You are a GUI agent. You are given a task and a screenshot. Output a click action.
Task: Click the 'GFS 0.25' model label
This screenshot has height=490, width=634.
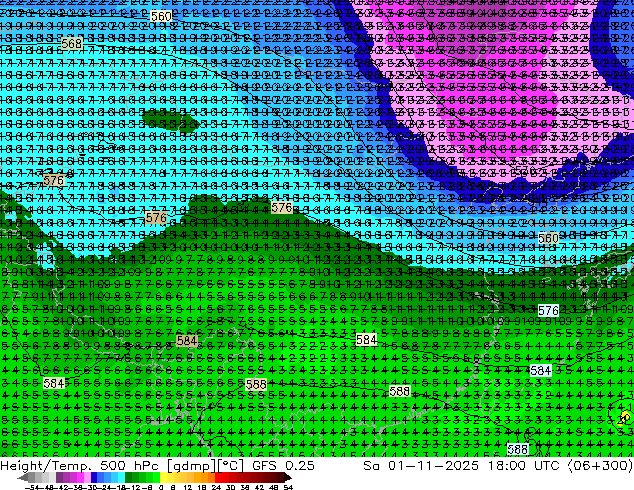pyautogui.click(x=283, y=465)
